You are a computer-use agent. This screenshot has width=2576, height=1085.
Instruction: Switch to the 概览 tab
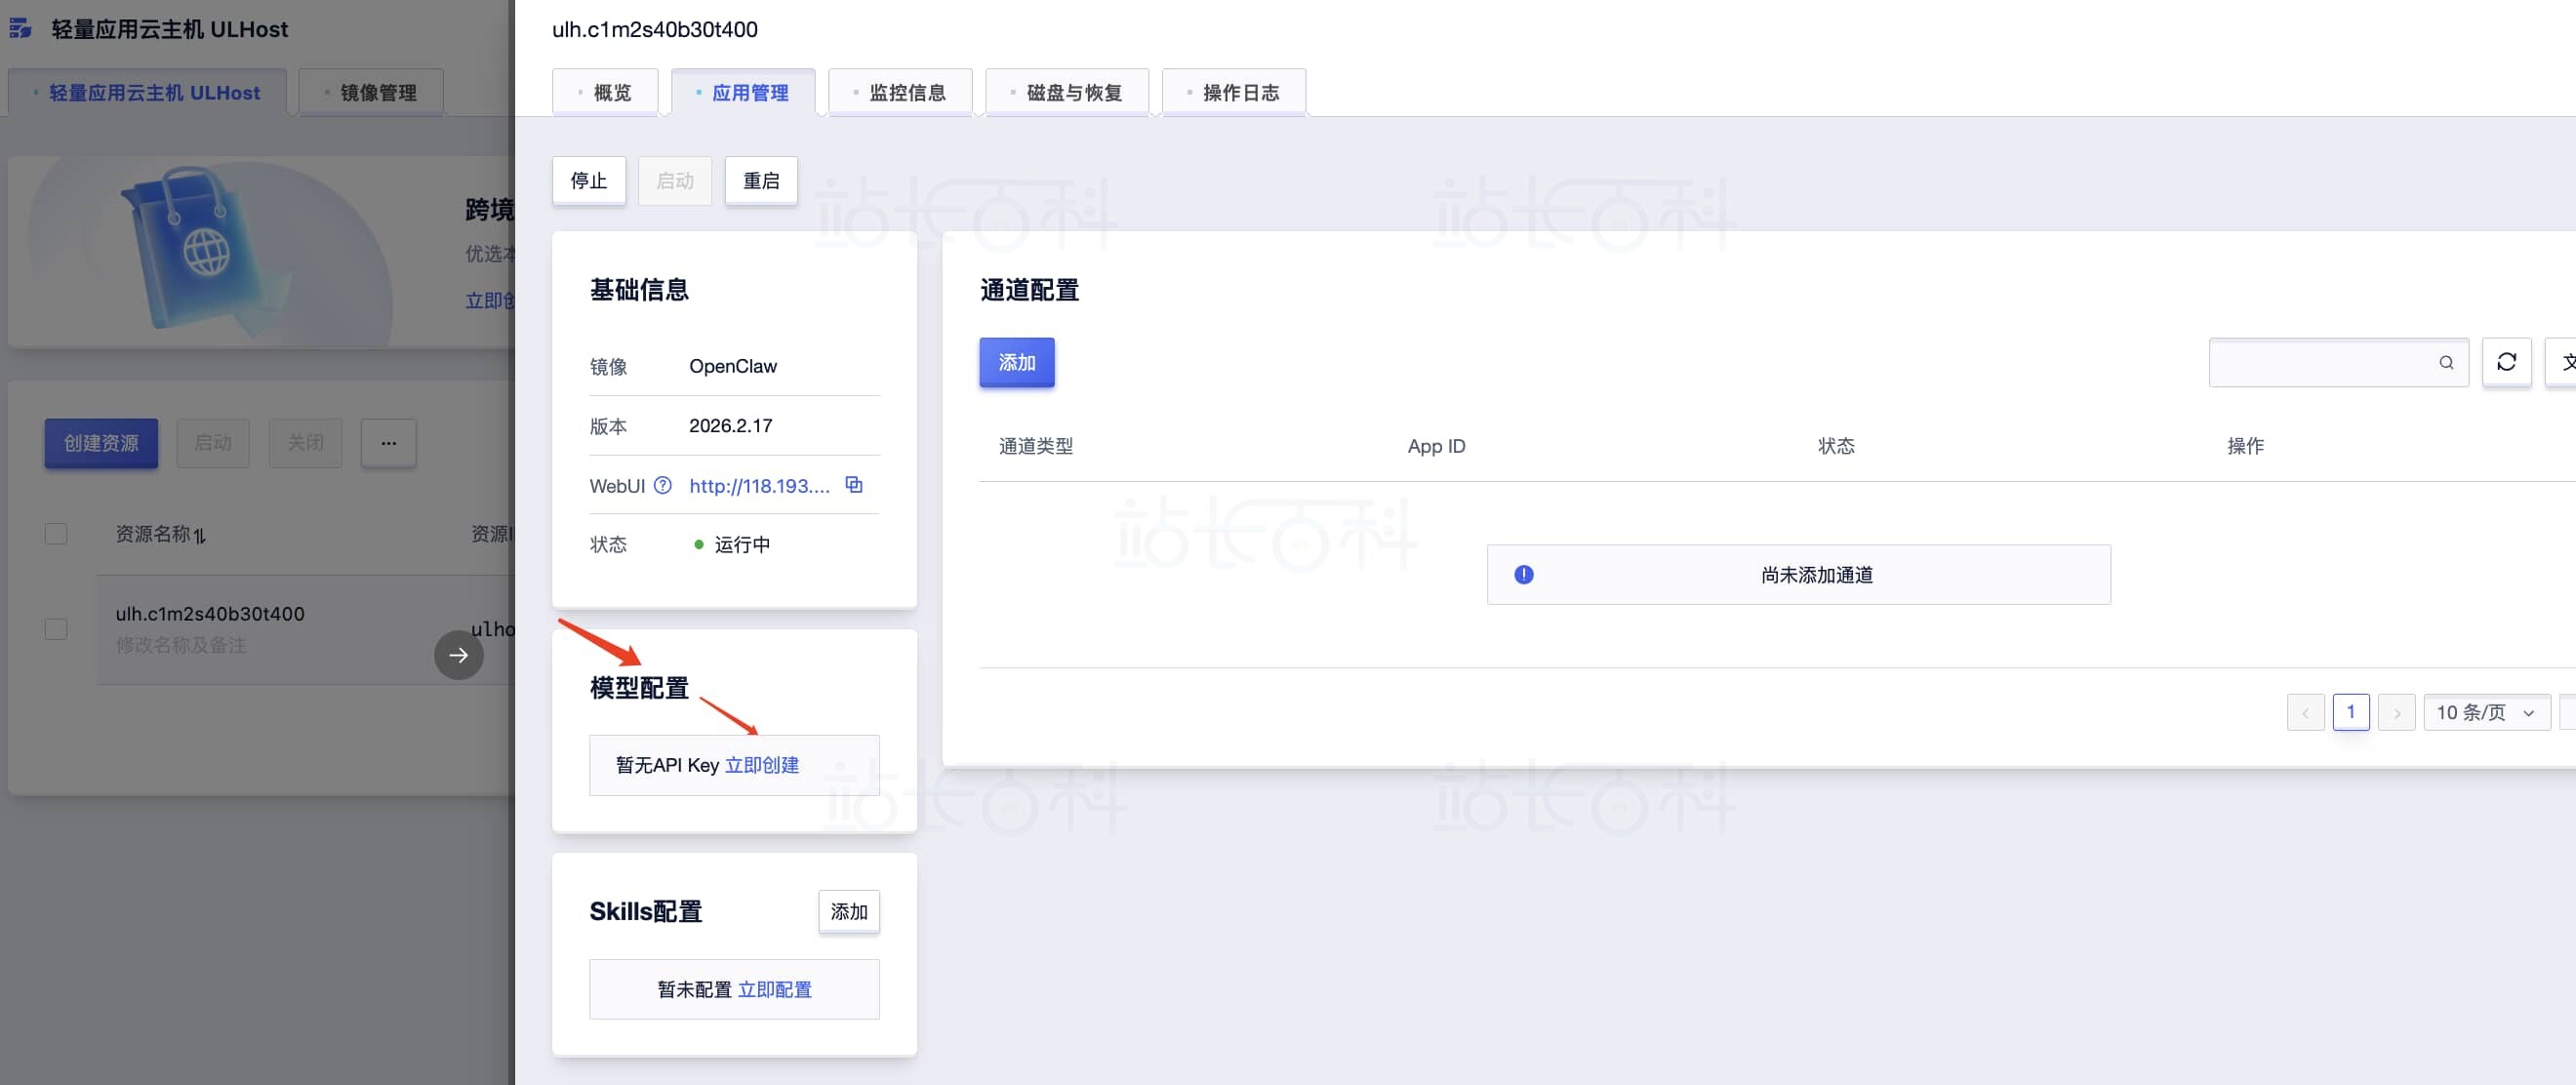pos(605,92)
